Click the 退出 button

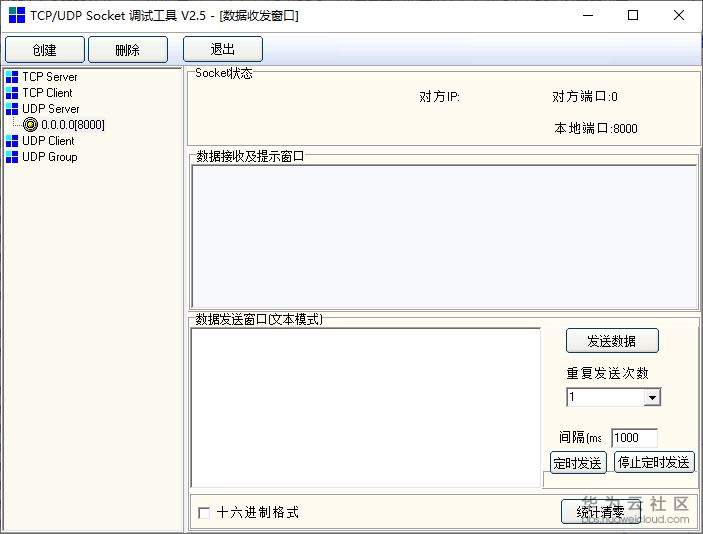point(223,49)
